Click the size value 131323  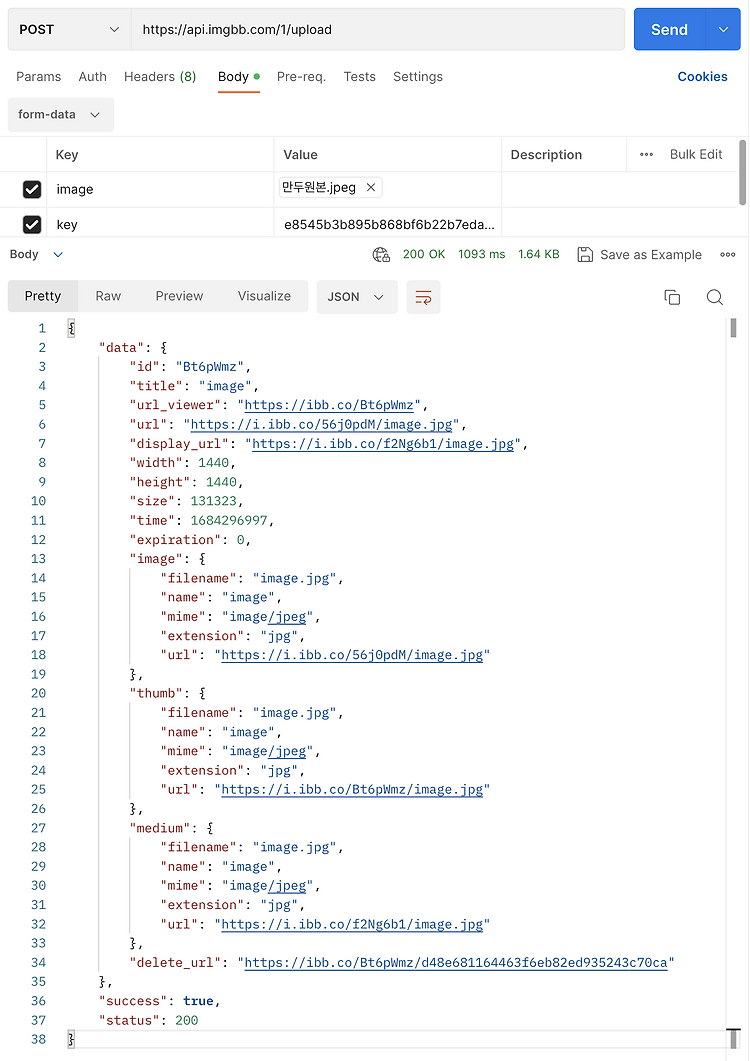coord(213,501)
